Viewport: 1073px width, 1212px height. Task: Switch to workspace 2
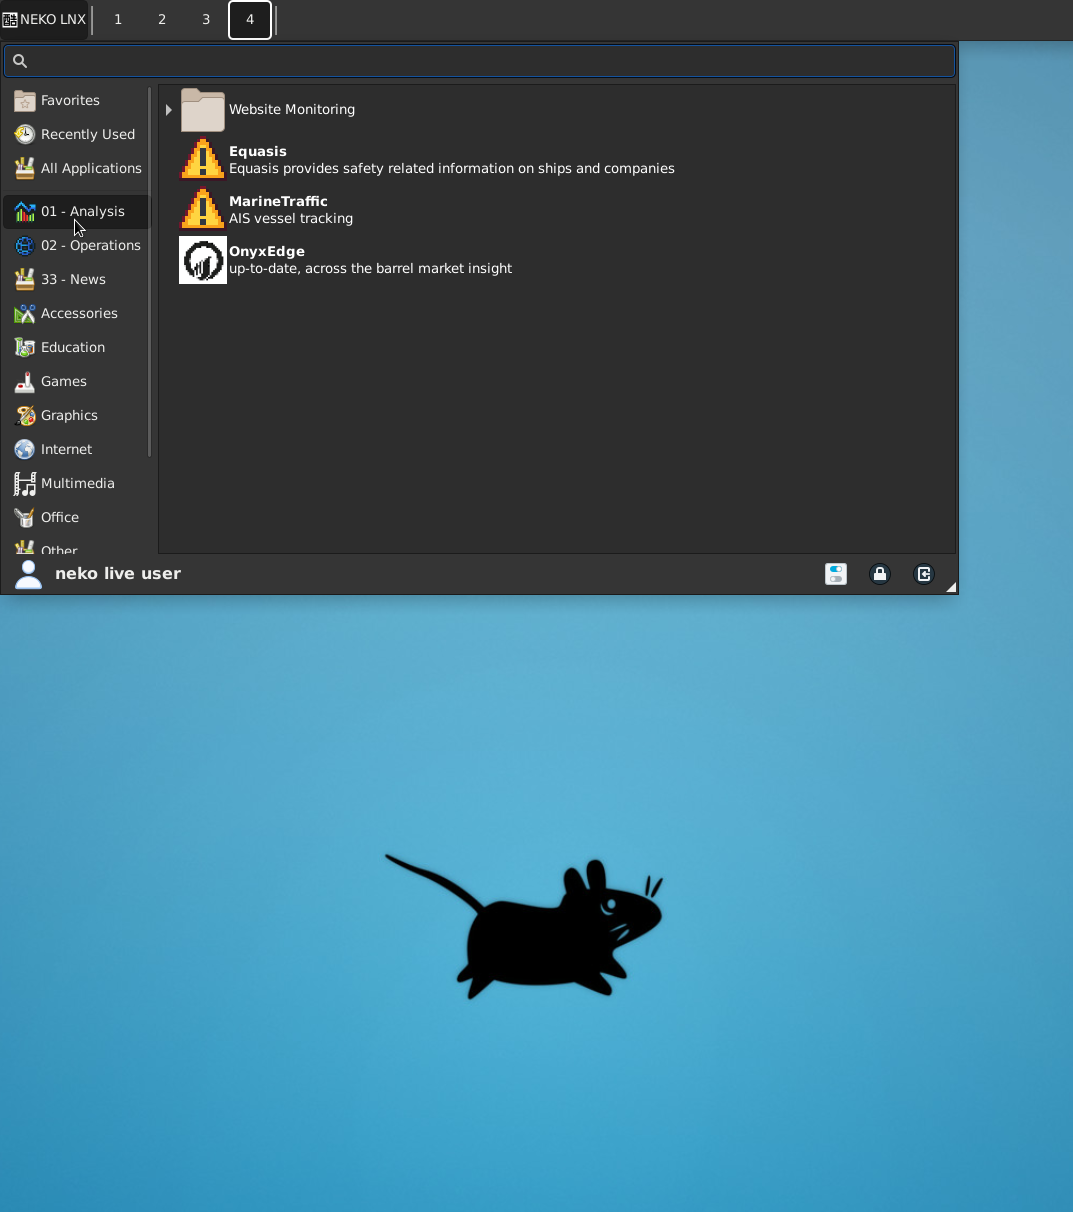[162, 19]
